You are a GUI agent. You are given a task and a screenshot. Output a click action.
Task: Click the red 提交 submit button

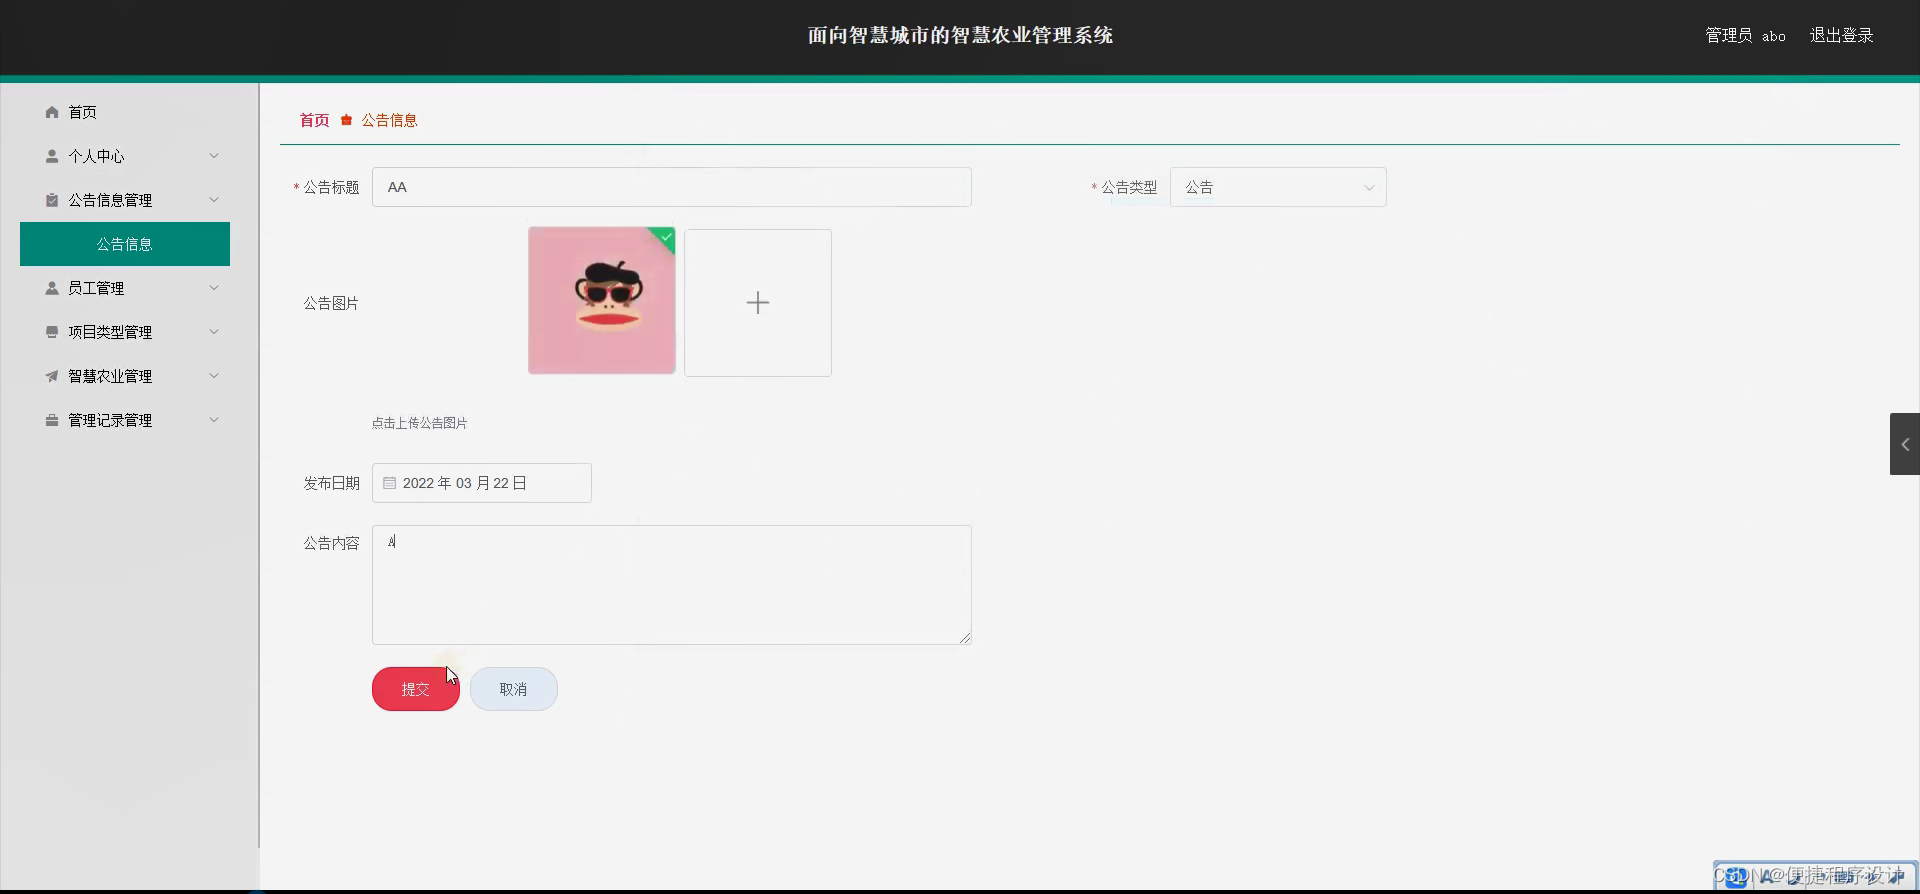coord(416,689)
